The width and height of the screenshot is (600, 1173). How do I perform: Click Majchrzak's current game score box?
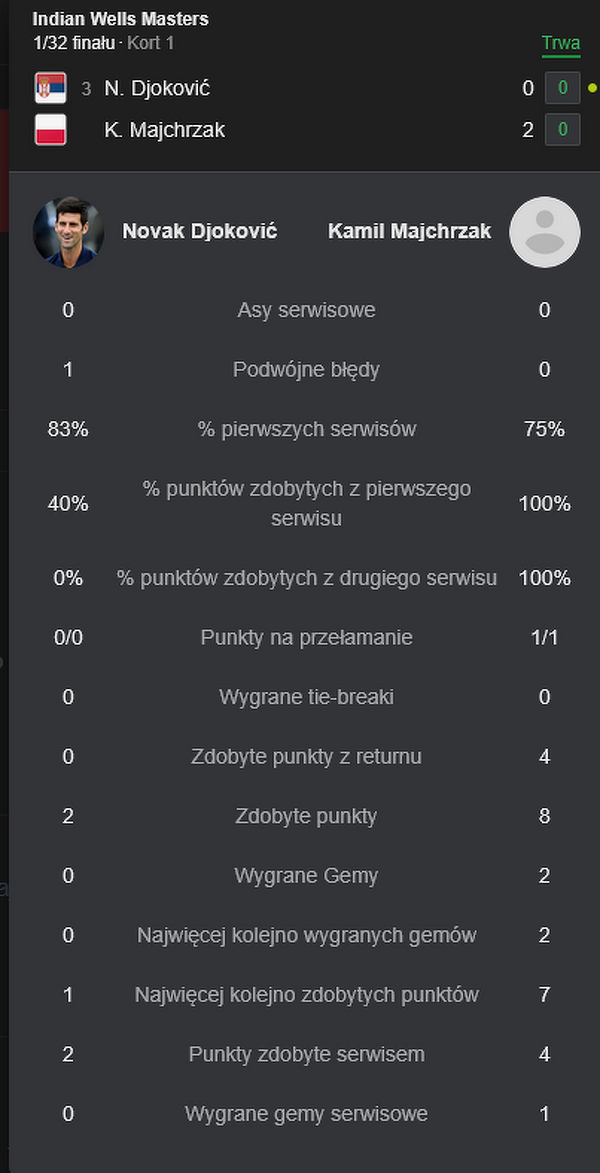pyautogui.click(x=562, y=129)
